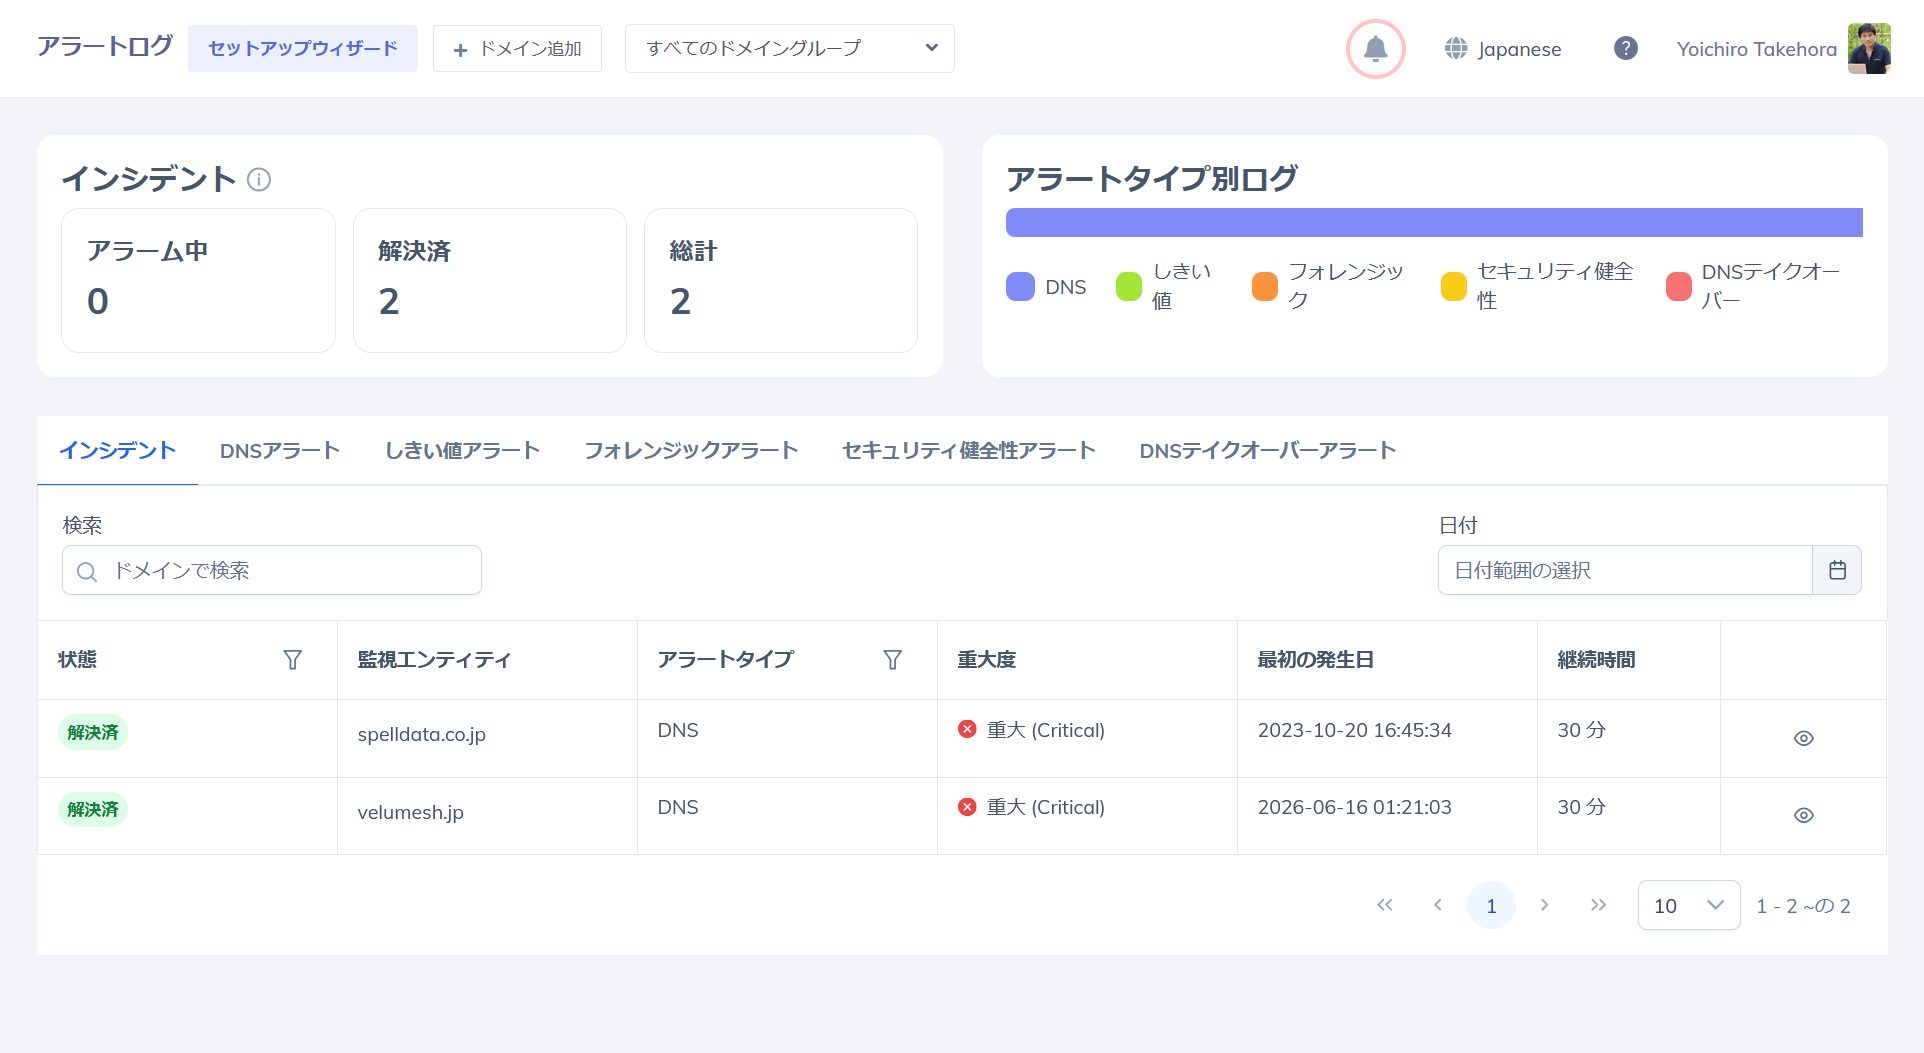
Task: Click the info icon next to インシデント
Action: pyautogui.click(x=259, y=179)
